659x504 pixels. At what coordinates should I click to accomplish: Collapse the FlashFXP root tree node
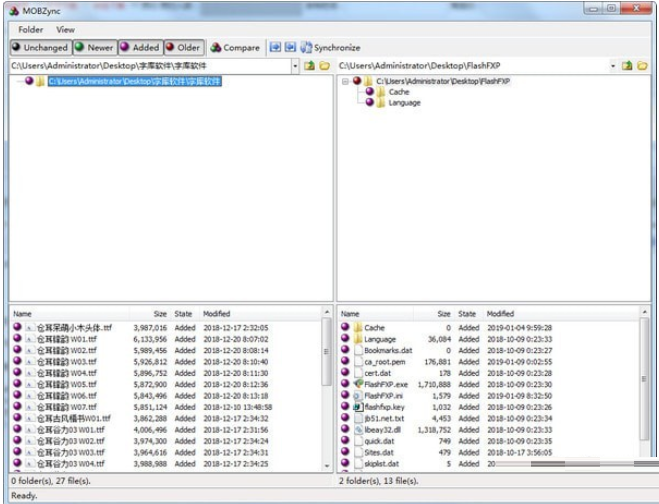click(x=345, y=81)
